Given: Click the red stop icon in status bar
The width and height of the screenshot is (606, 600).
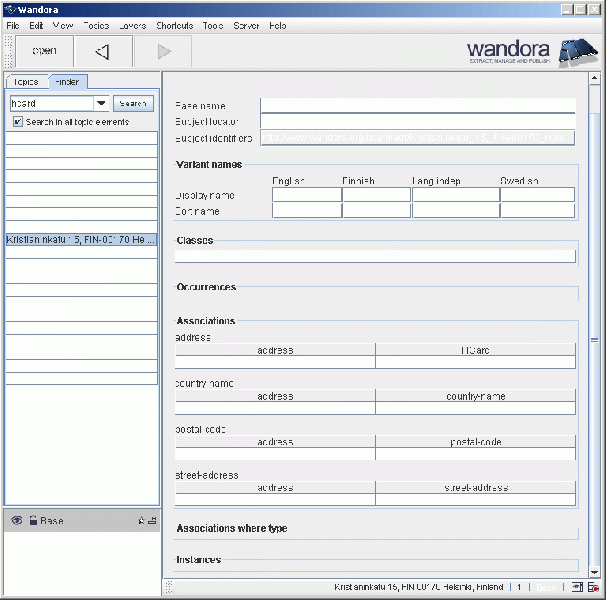Looking at the screenshot, I should coord(593,587).
